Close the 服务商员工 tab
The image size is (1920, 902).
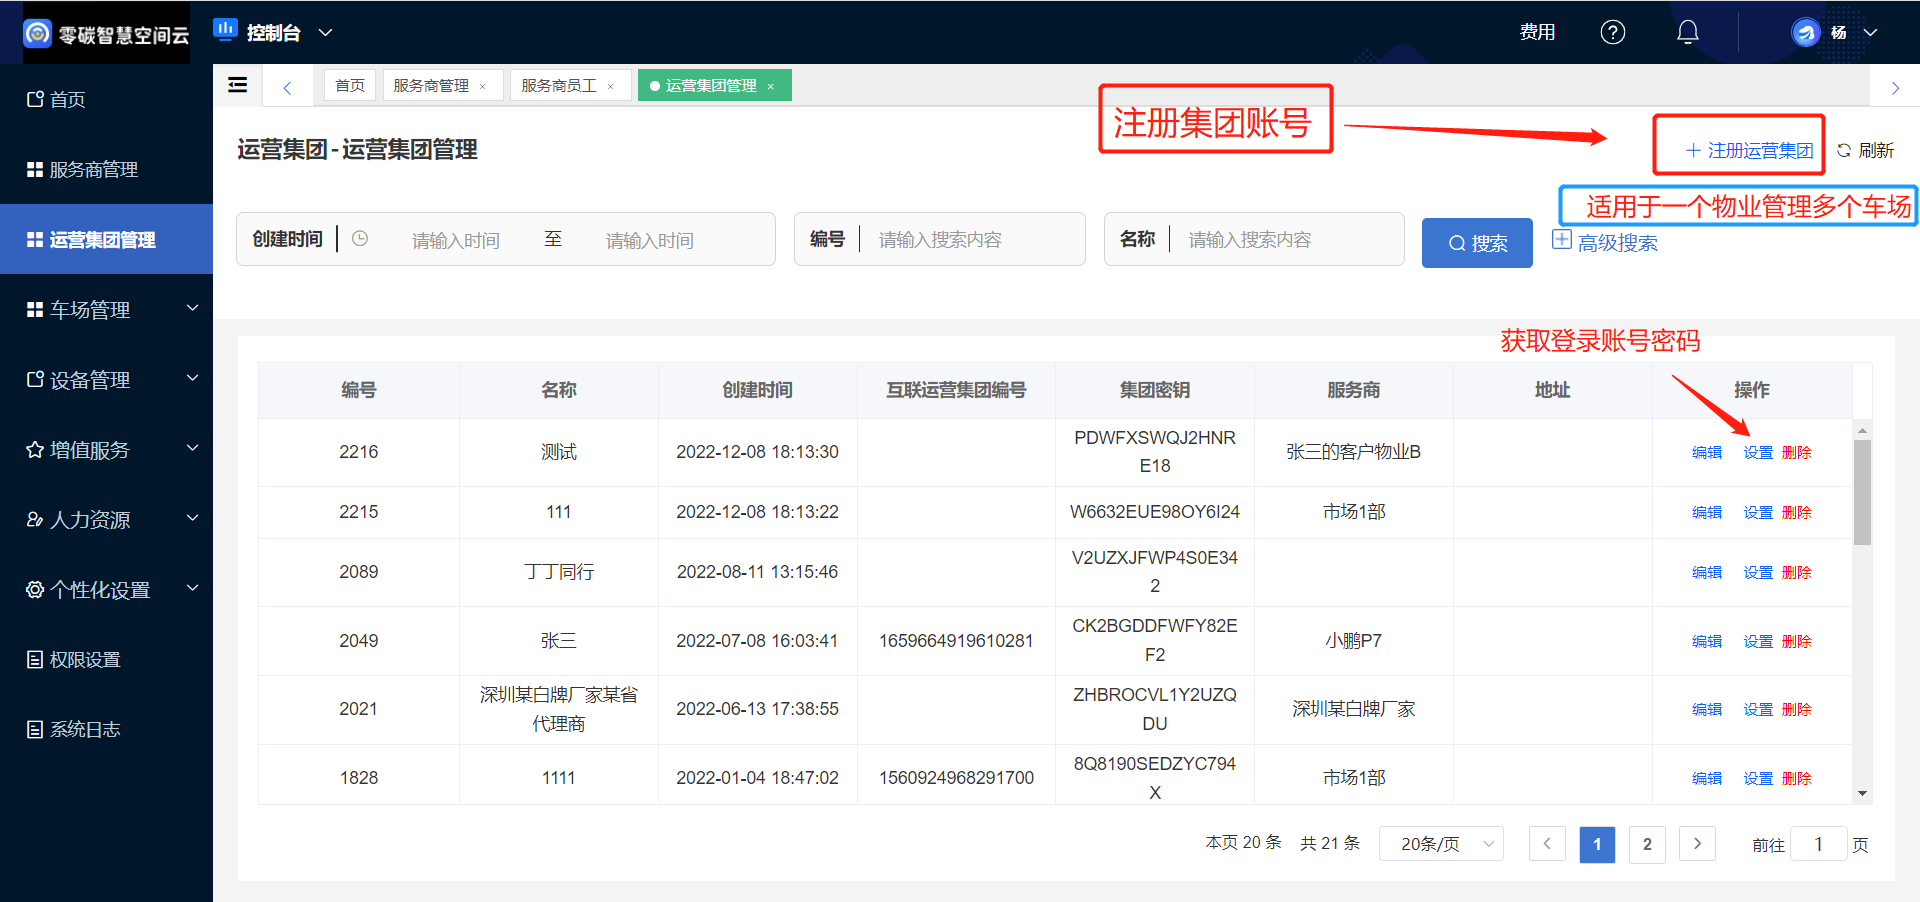click(611, 87)
